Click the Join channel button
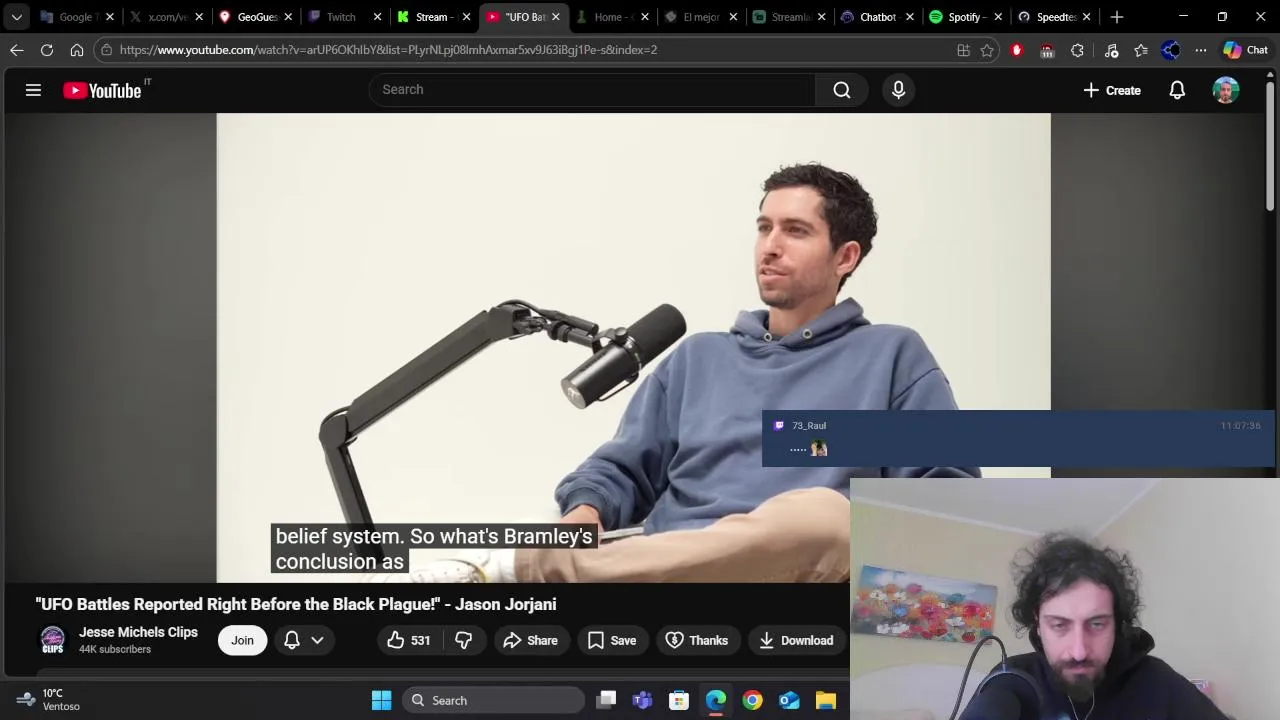 click(243, 640)
